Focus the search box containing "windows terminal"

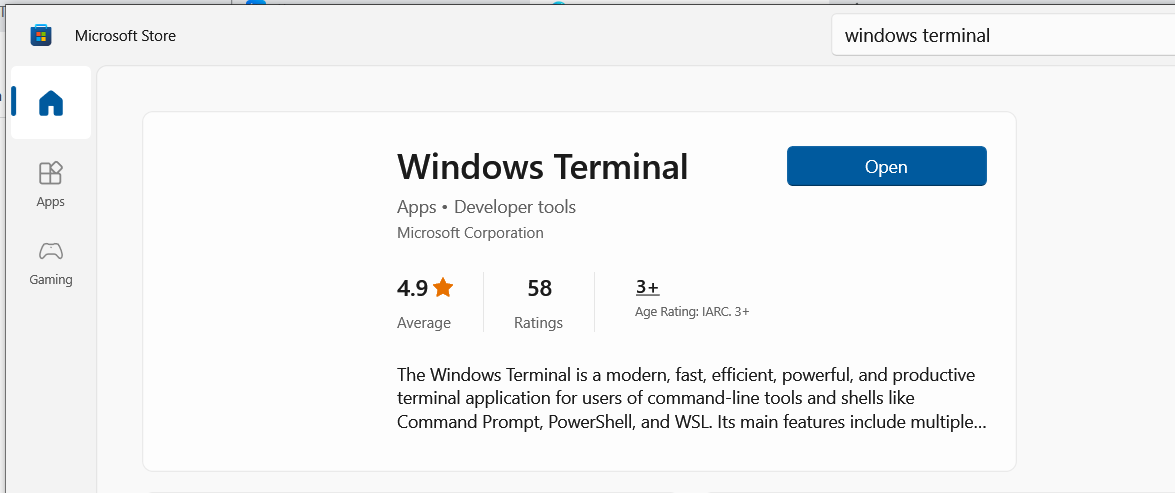click(x=1000, y=36)
